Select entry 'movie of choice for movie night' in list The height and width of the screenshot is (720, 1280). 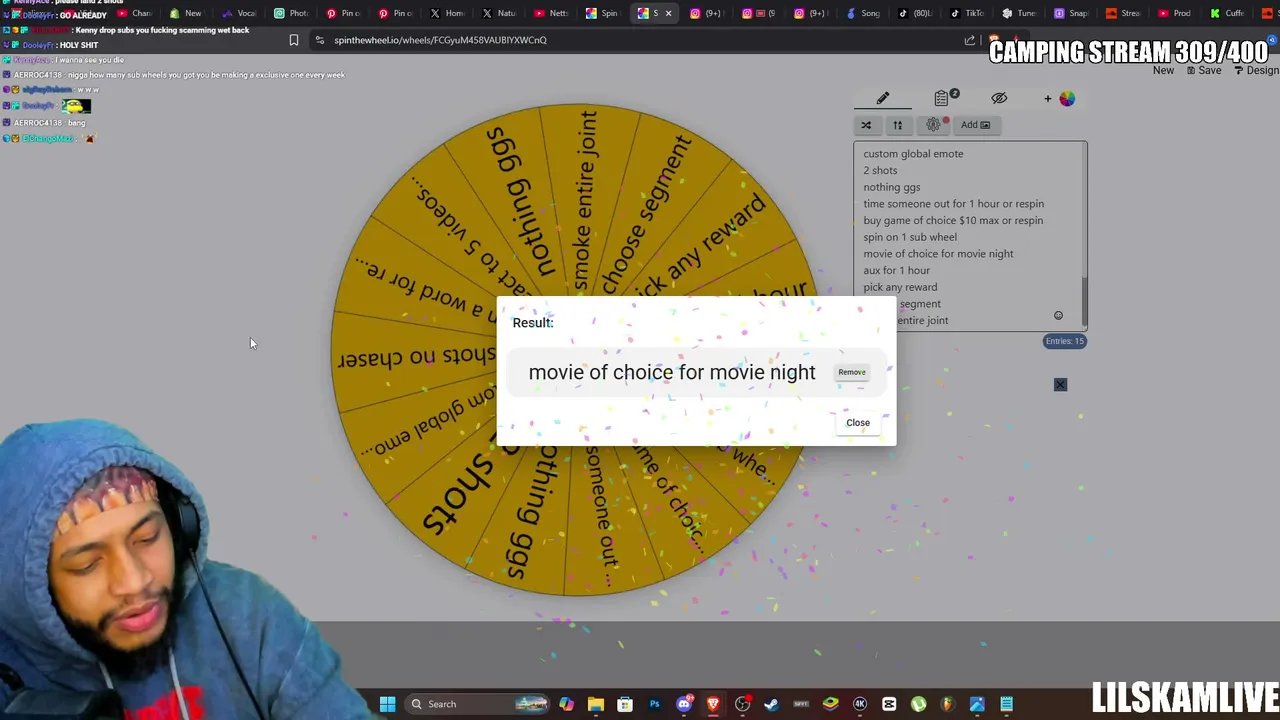938,254
